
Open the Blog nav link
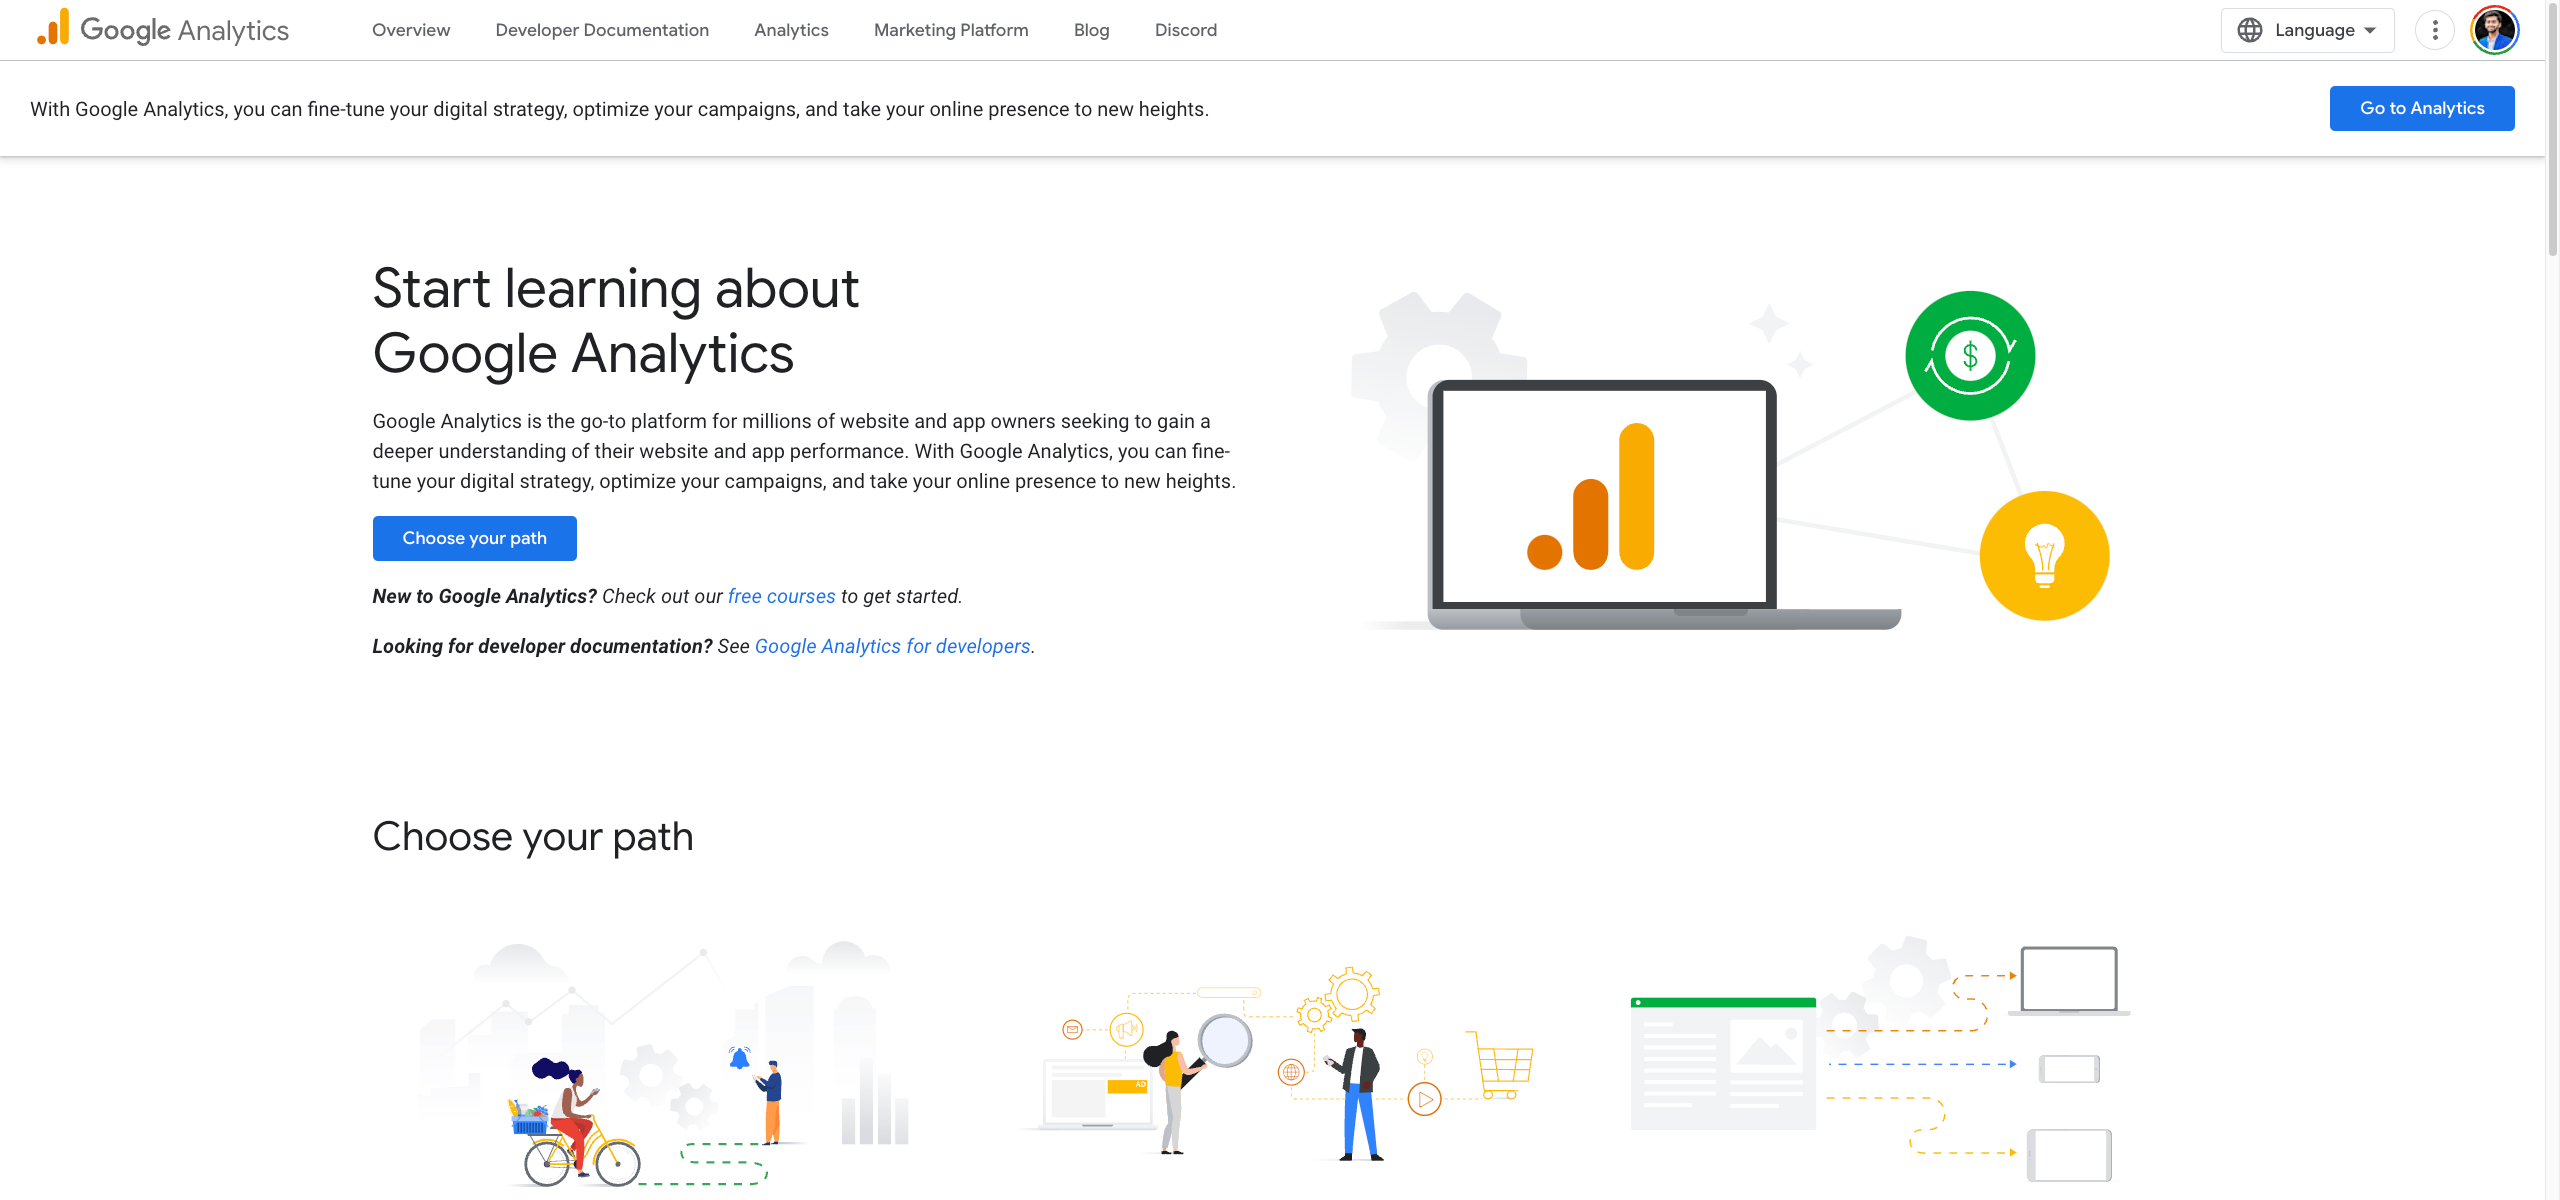[1092, 30]
